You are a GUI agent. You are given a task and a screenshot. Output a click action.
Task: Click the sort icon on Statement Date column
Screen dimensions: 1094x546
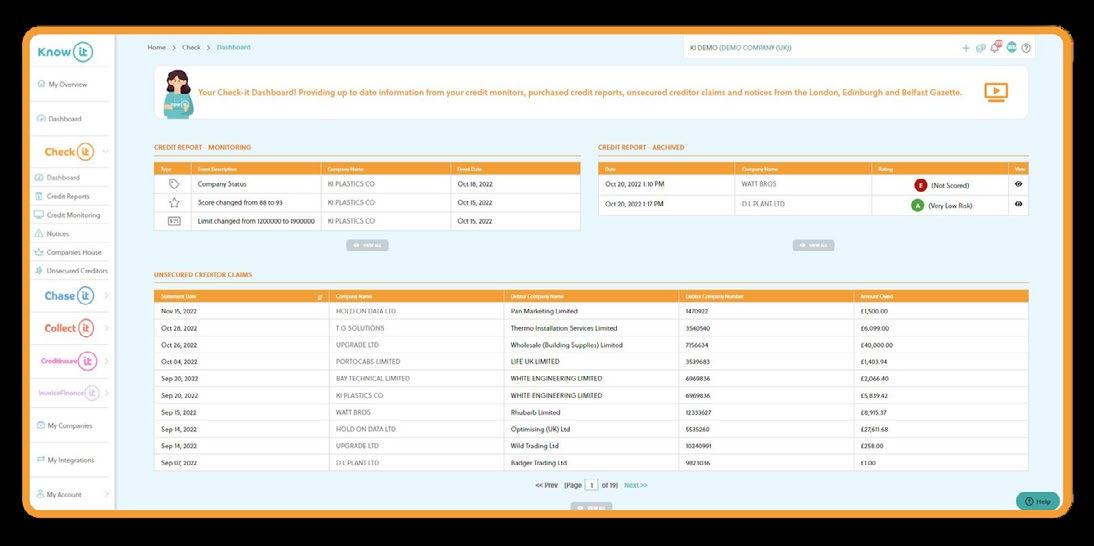[x=320, y=297]
